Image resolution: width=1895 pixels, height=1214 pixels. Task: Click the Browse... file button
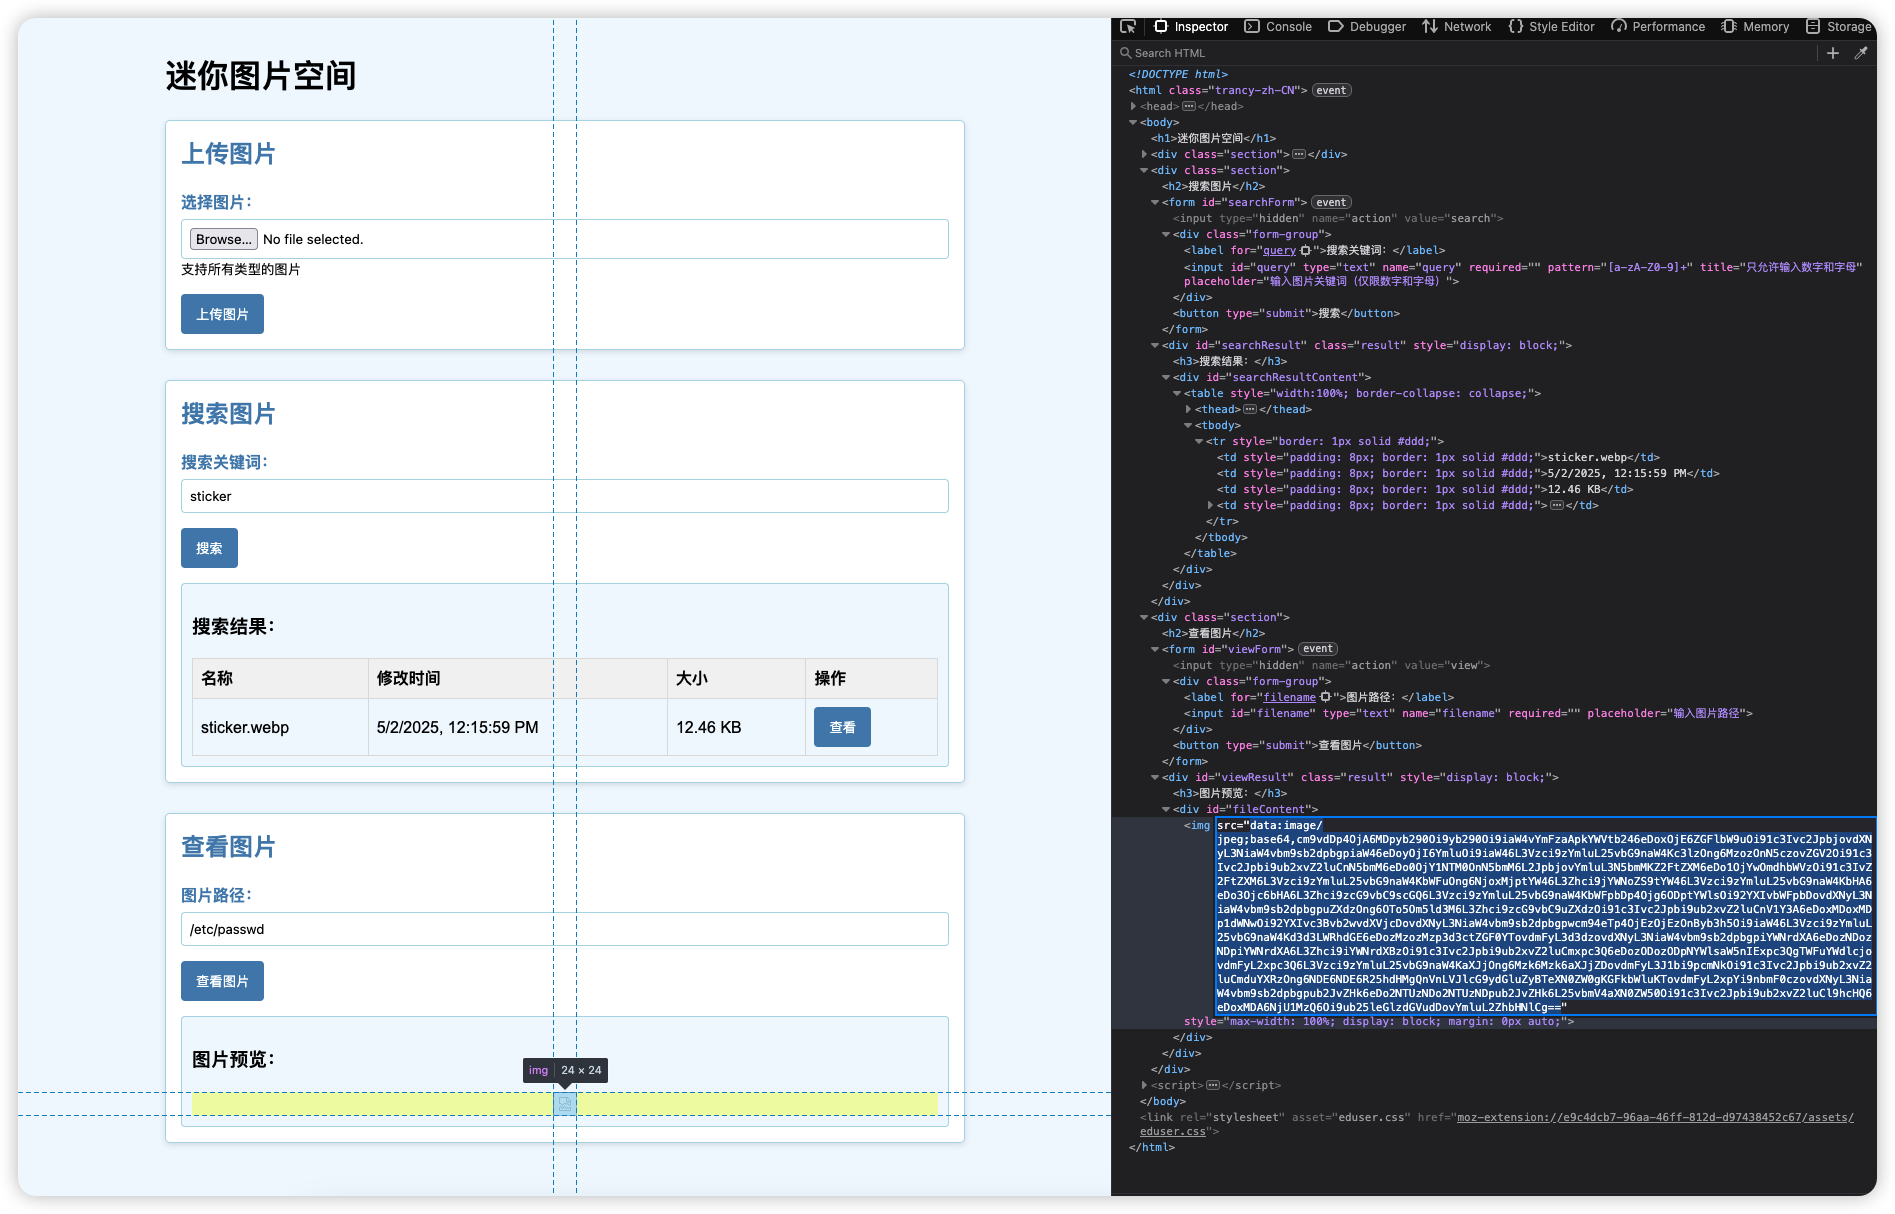(x=223, y=239)
